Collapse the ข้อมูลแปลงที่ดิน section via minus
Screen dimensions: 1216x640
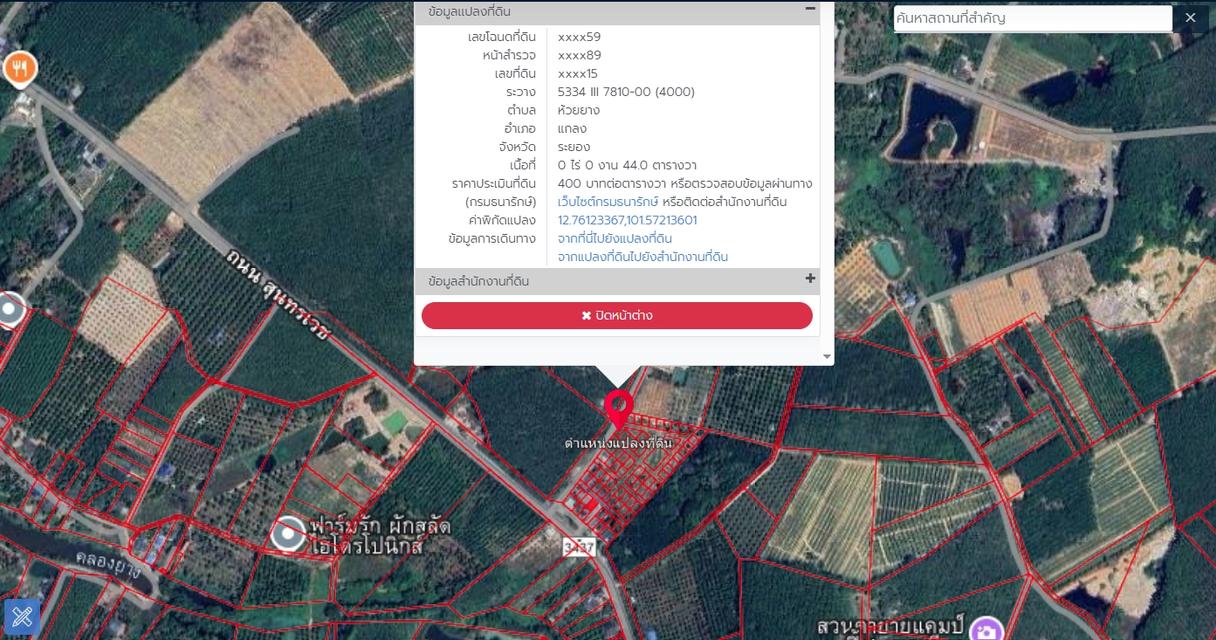[810, 9]
